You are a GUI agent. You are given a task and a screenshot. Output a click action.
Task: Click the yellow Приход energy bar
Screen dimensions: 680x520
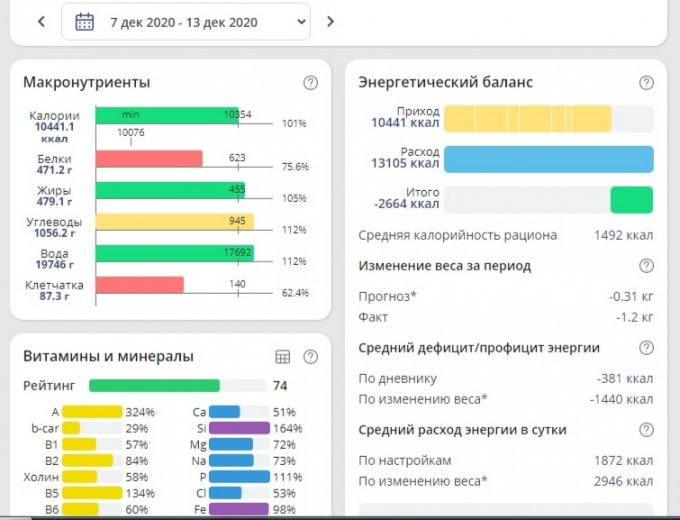click(527, 118)
